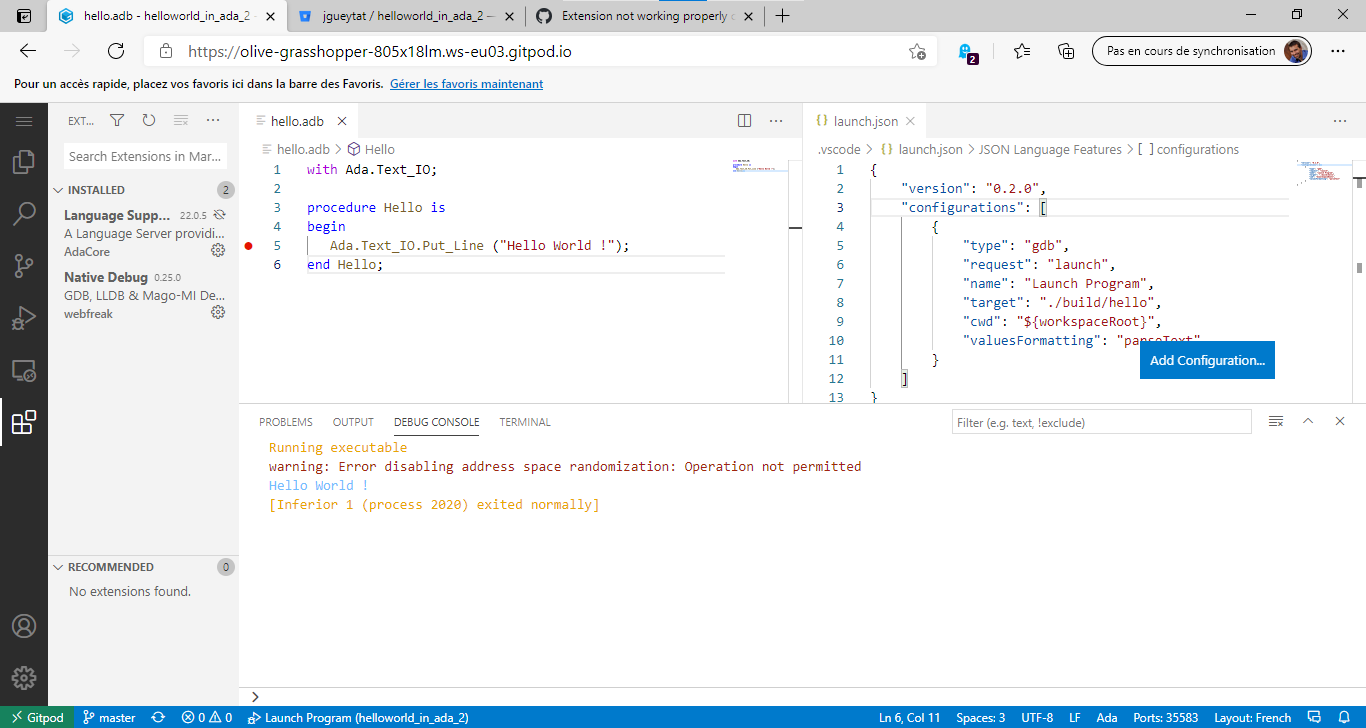Open the extensions filter funnel
The height and width of the screenshot is (728, 1366).
pos(117,120)
